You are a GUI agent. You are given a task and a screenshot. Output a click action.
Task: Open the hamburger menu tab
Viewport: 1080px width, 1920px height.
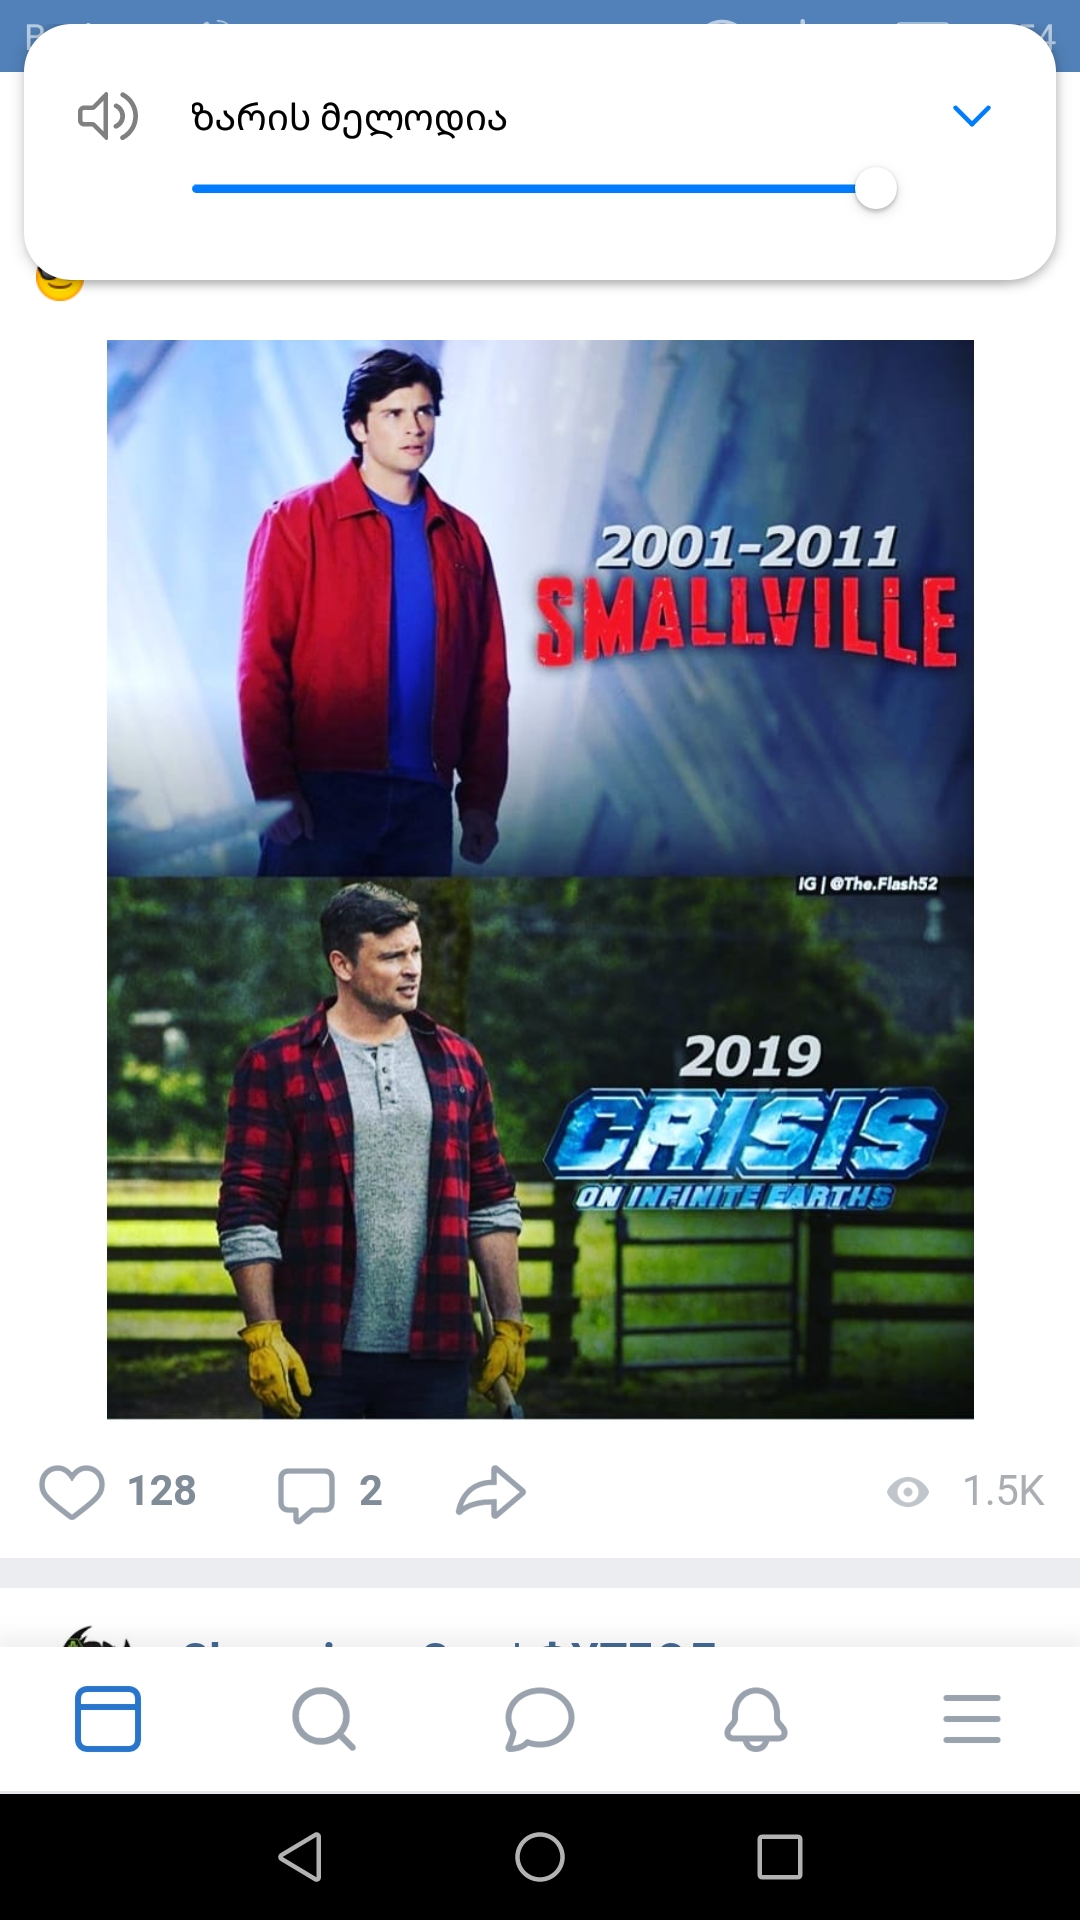coord(972,1719)
